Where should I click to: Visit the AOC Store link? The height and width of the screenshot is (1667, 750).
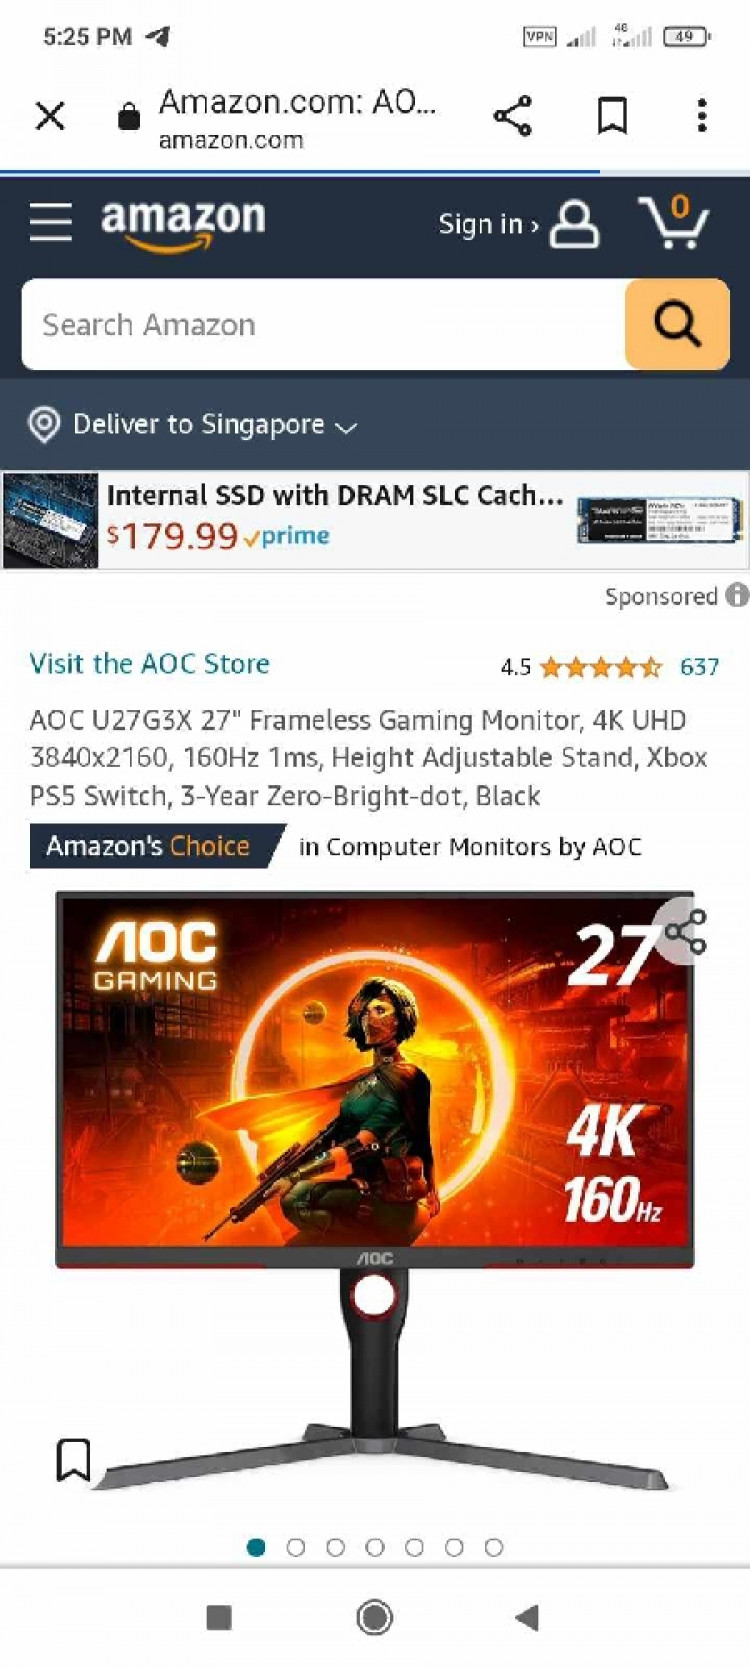(150, 664)
